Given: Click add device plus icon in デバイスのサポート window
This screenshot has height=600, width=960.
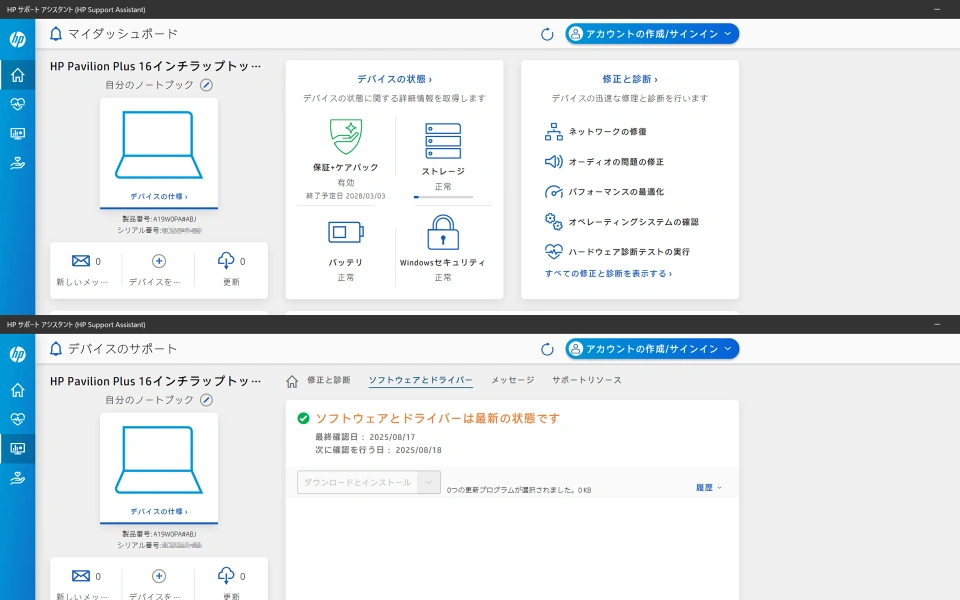Looking at the screenshot, I should pos(159,576).
